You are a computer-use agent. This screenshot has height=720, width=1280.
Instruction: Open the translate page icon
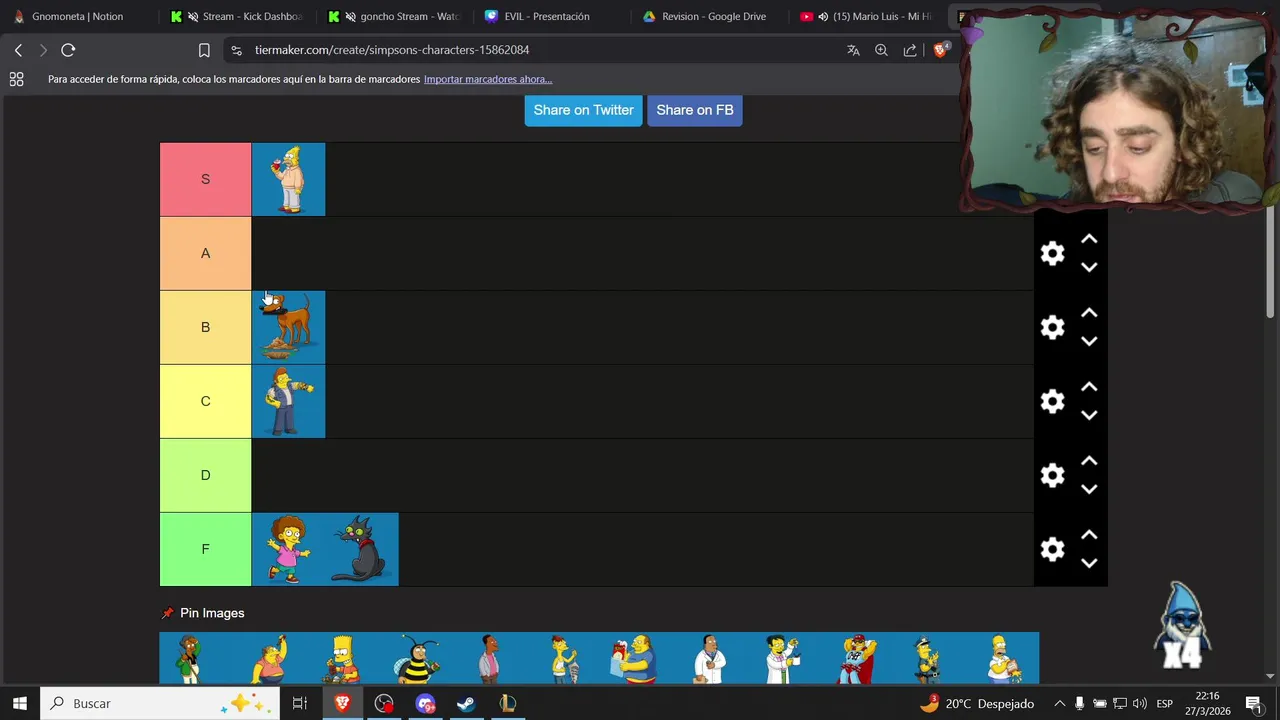(853, 50)
